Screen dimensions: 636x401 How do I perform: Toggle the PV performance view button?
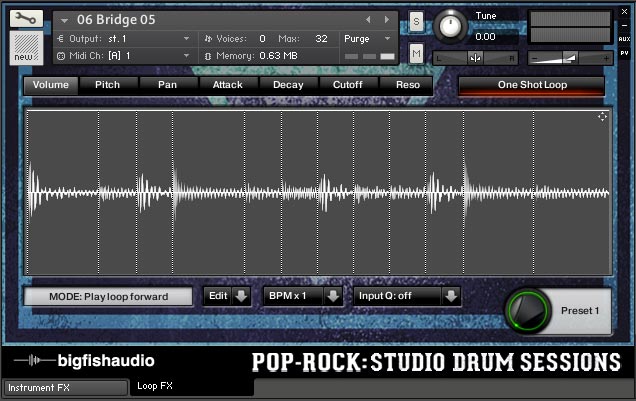(x=624, y=53)
